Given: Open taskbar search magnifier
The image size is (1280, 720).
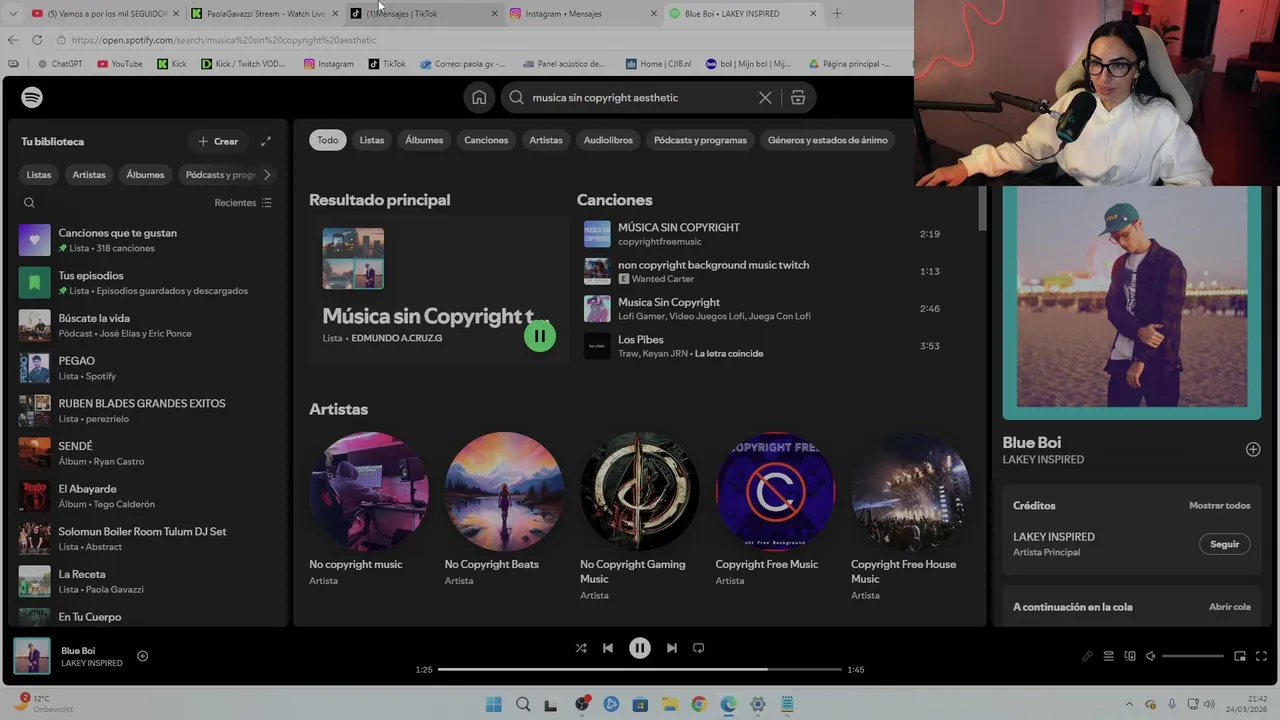Looking at the screenshot, I should (523, 704).
